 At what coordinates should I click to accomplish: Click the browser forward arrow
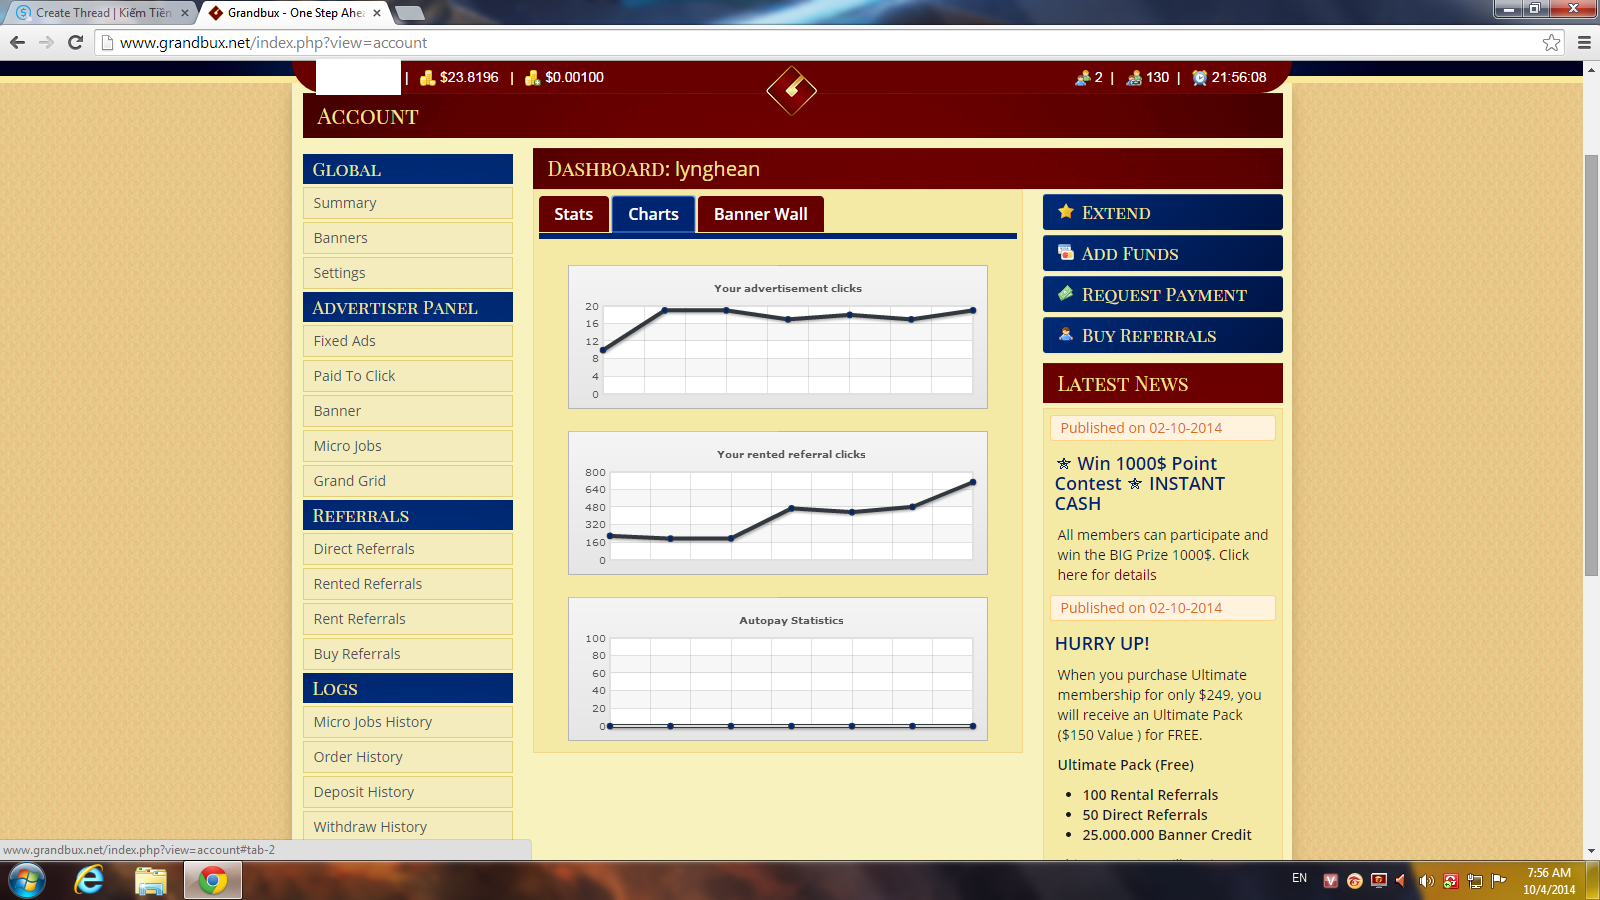click(46, 42)
